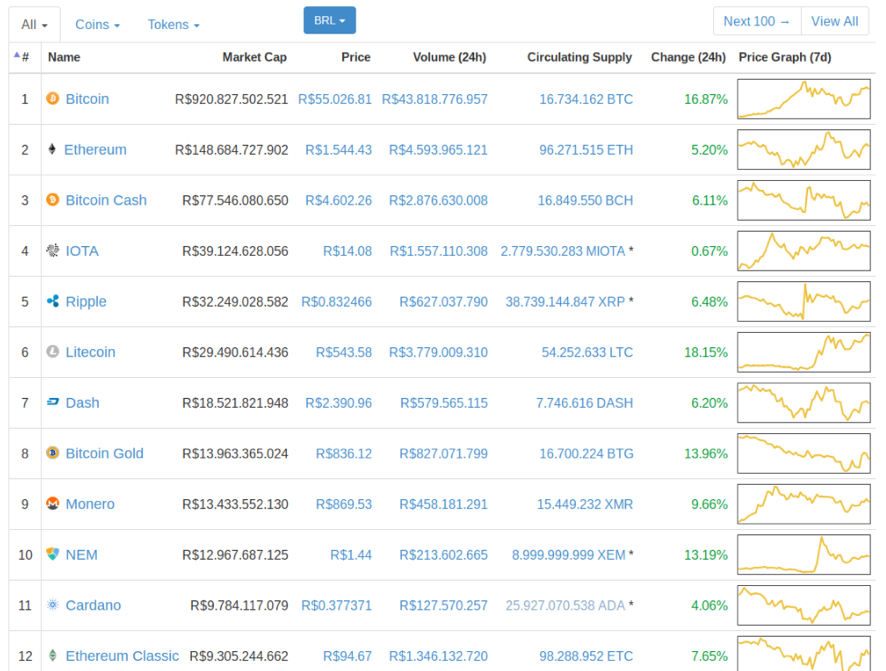
Task: Open the Bitcoin Gold 7d price graph
Action: [x=804, y=453]
